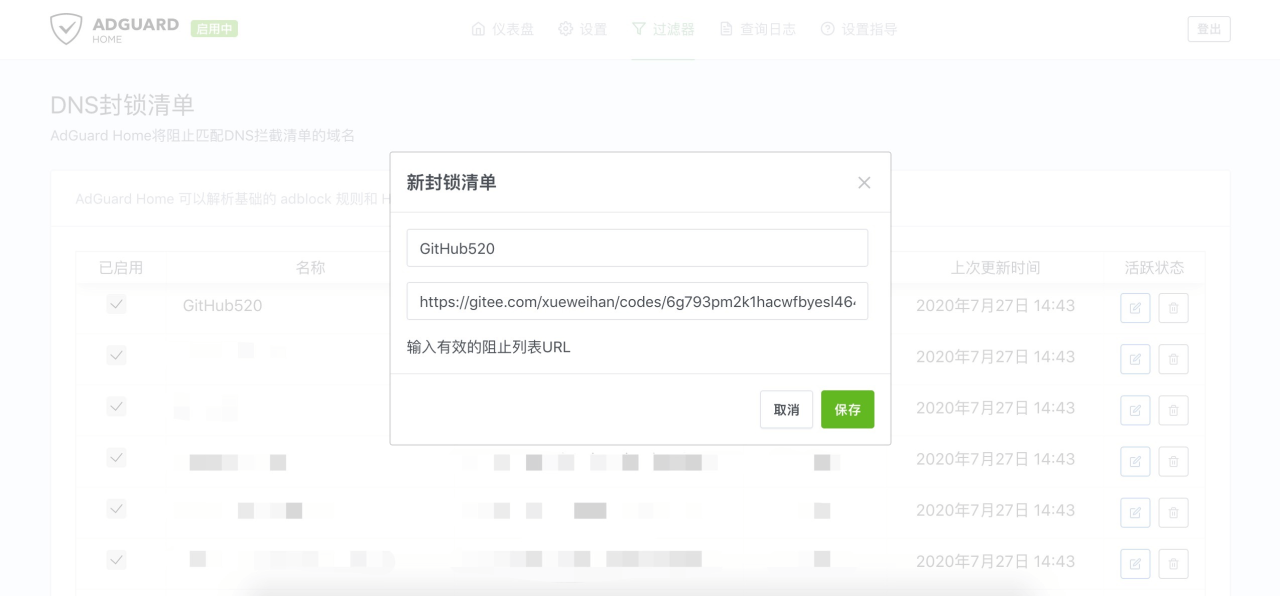Open the 设置指导 setup guide

tap(859, 29)
